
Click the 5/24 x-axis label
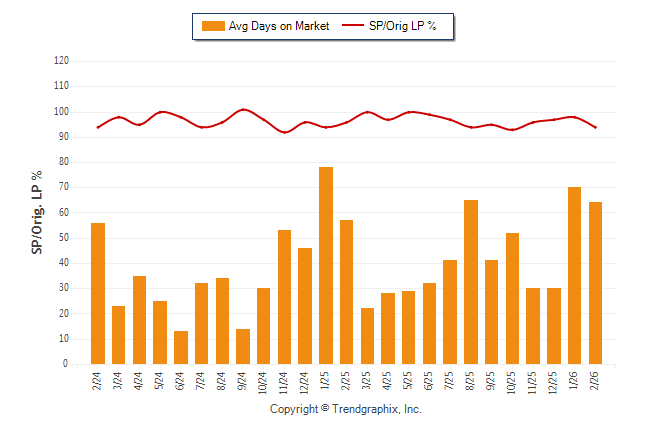[x=160, y=381]
